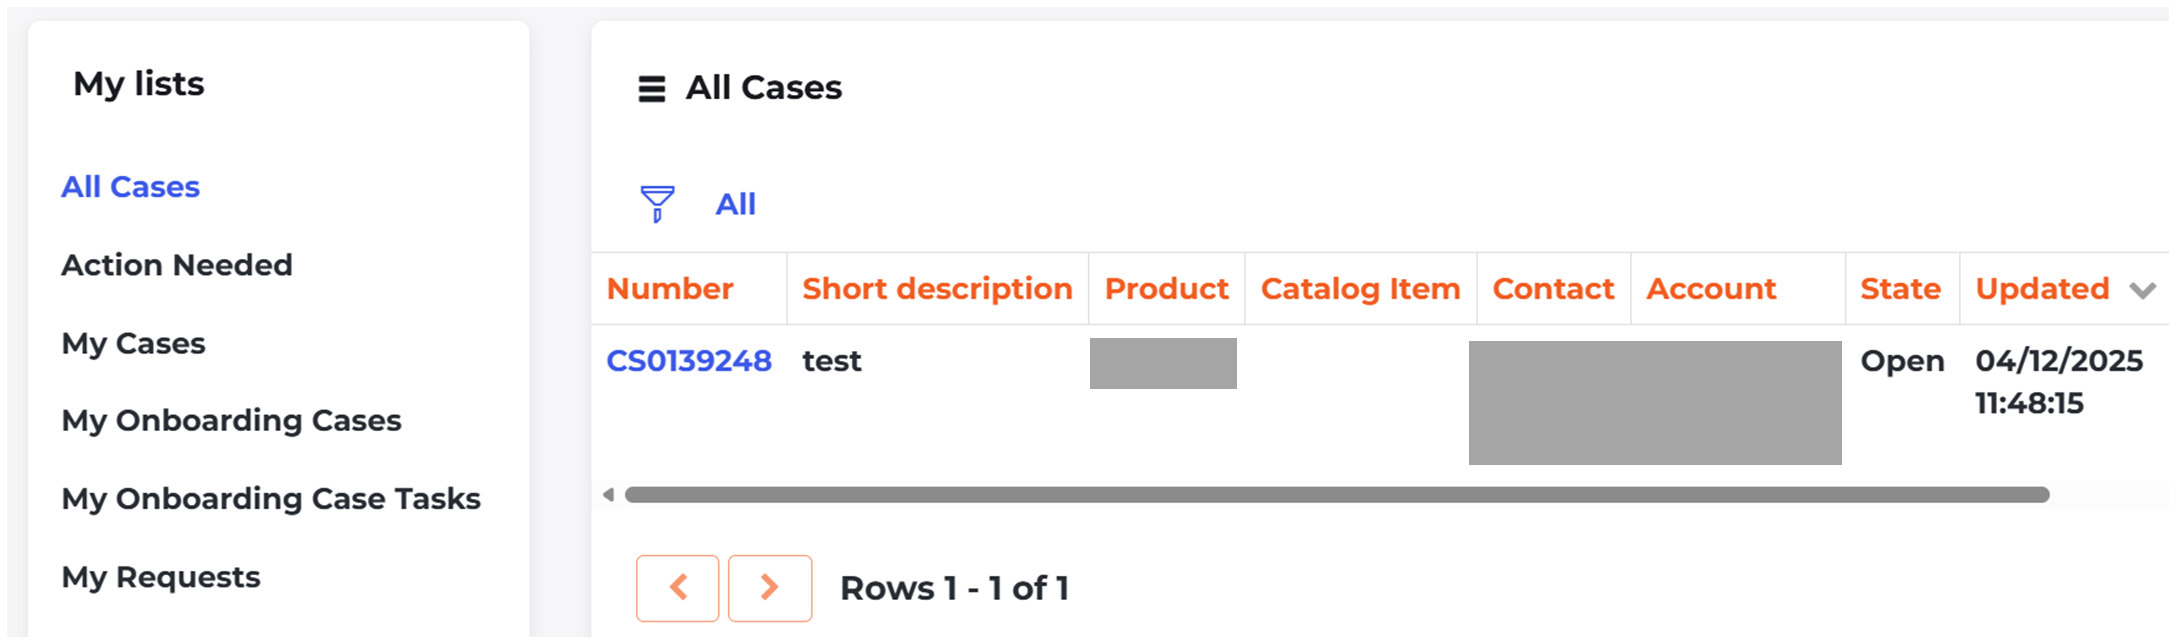Sort by the Account column header

point(1711,289)
